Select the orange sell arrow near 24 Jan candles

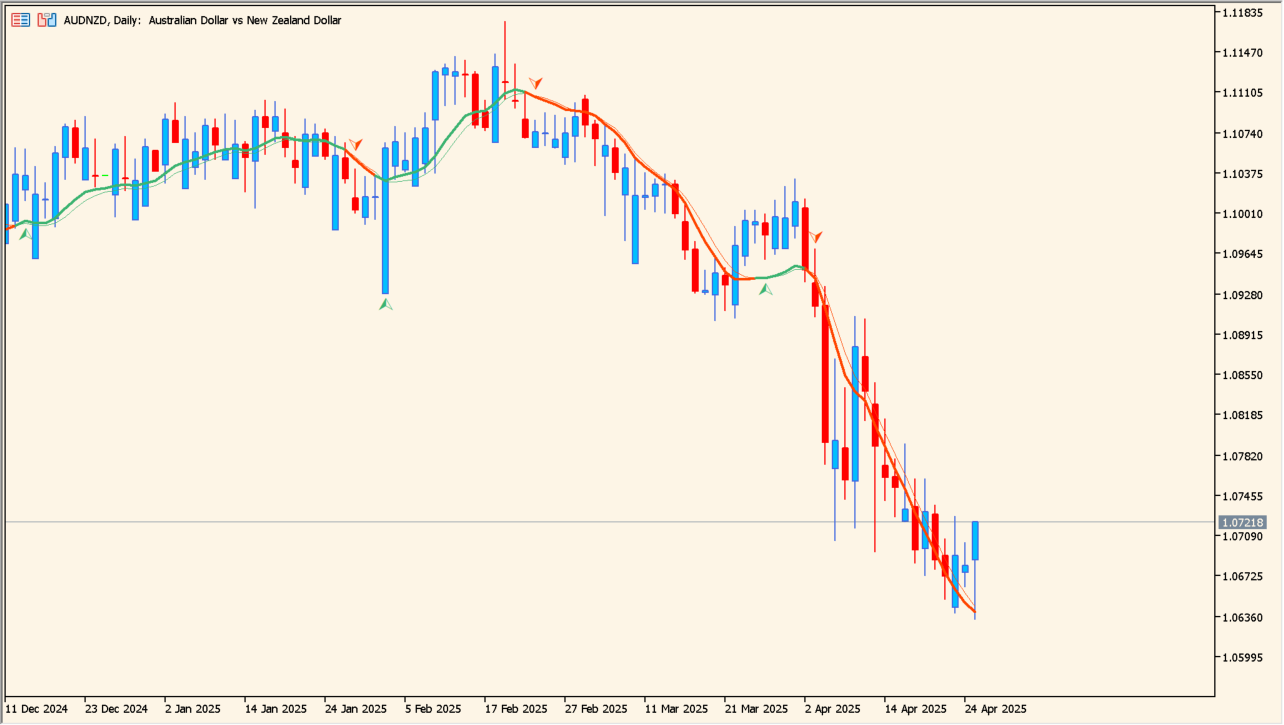click(x=355, y=145)
